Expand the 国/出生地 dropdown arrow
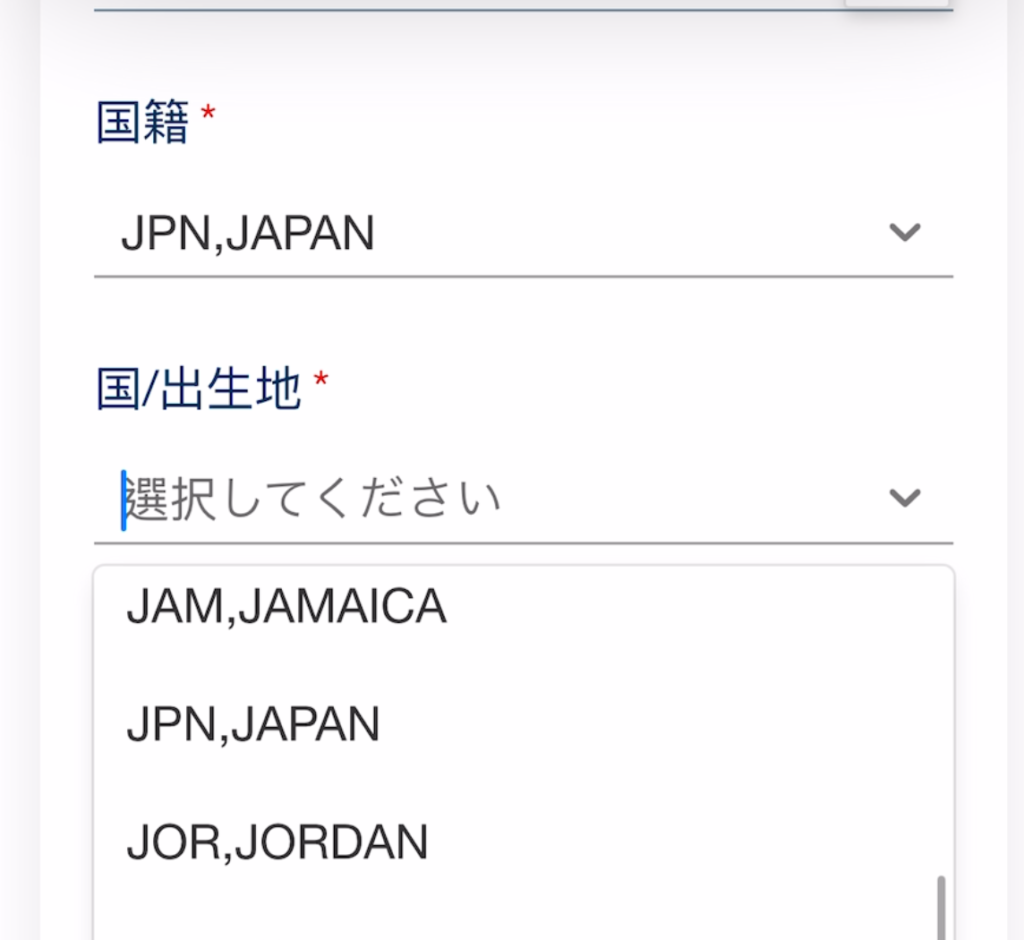The width and height of the screenshot is (1024, 940). coord(904,497)
